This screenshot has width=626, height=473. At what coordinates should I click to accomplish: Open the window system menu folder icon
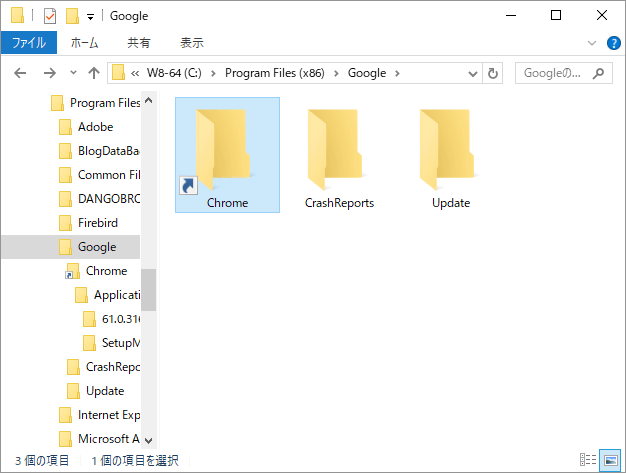(17, 16)
